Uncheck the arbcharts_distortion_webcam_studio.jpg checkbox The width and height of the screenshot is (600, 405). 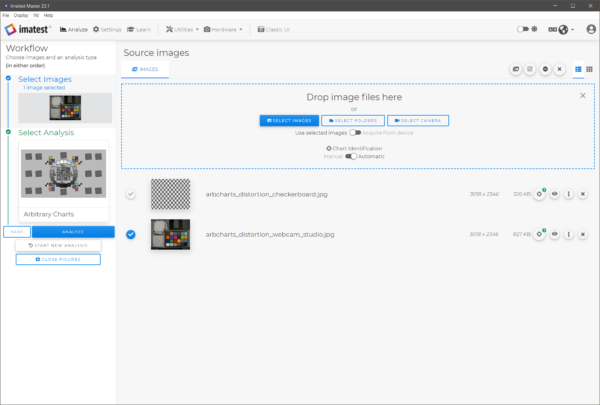(131, 234)
